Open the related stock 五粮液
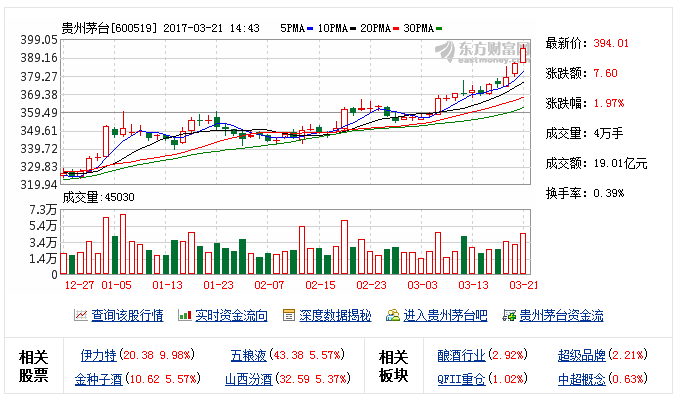The height and width of the screenshot is (405, 678). click(x=249, y=355)
